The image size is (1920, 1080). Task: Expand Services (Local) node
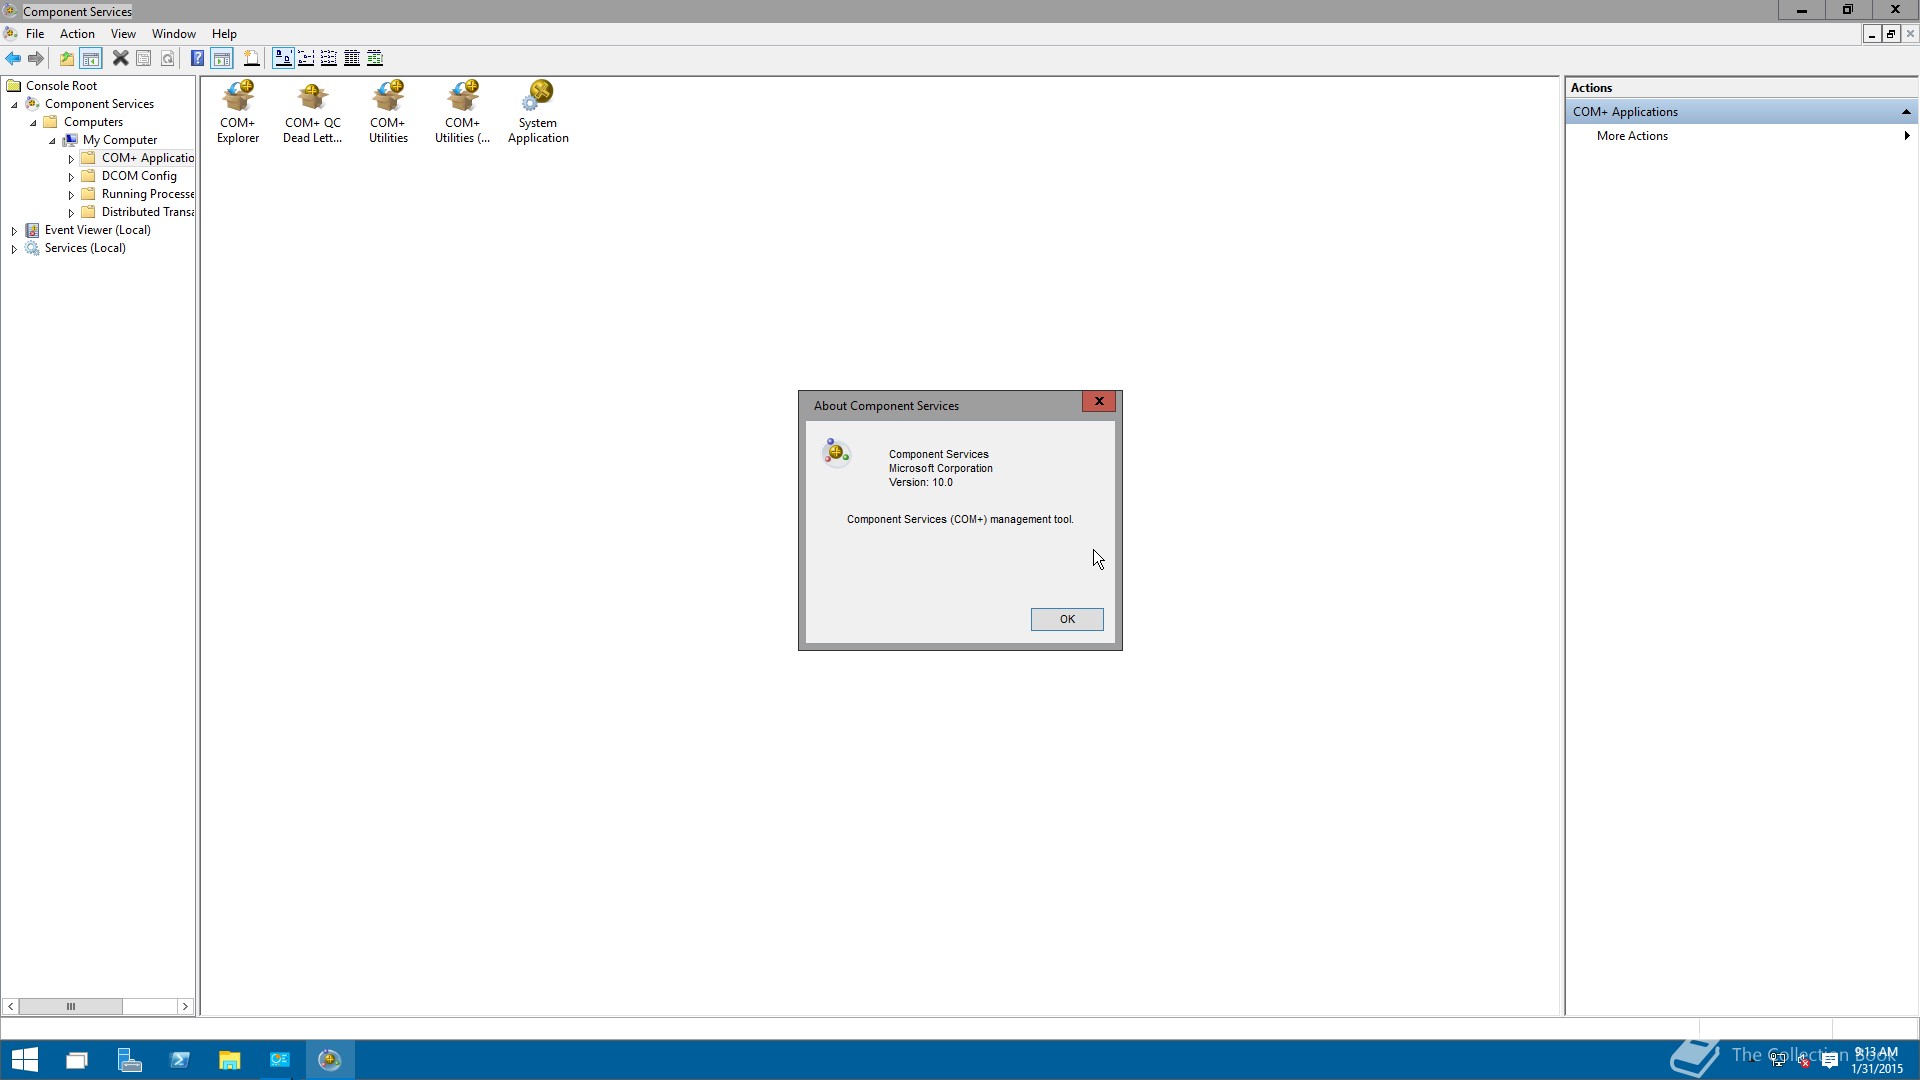click(14, 249)
